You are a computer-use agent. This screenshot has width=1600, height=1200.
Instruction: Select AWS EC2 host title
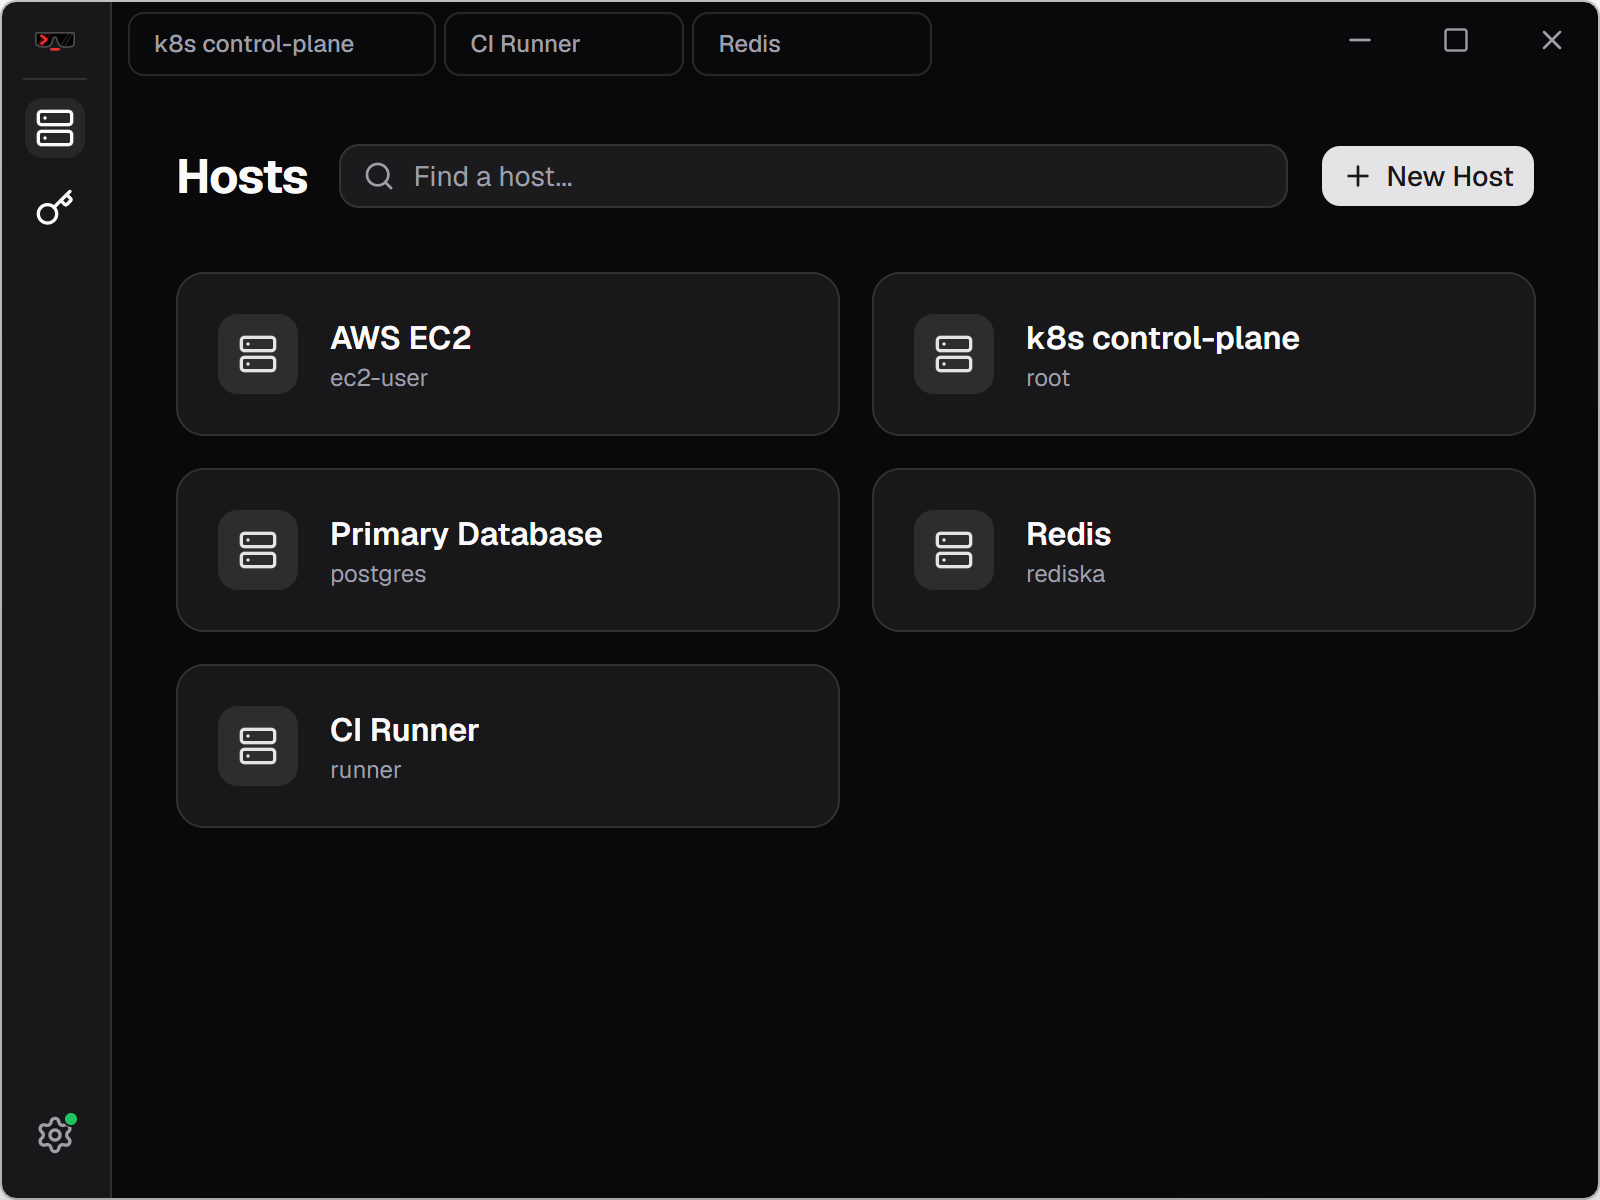pos(401,338)
